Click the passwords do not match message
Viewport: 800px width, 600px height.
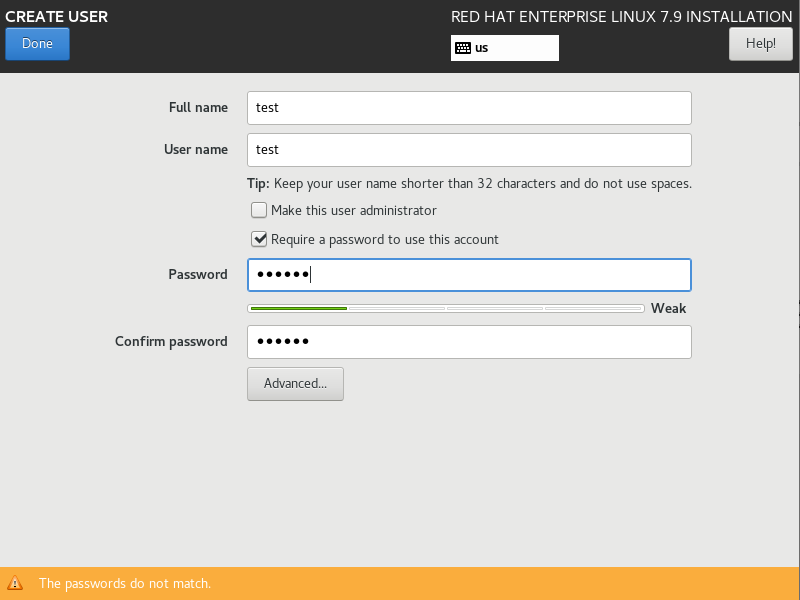click(125, 583)
